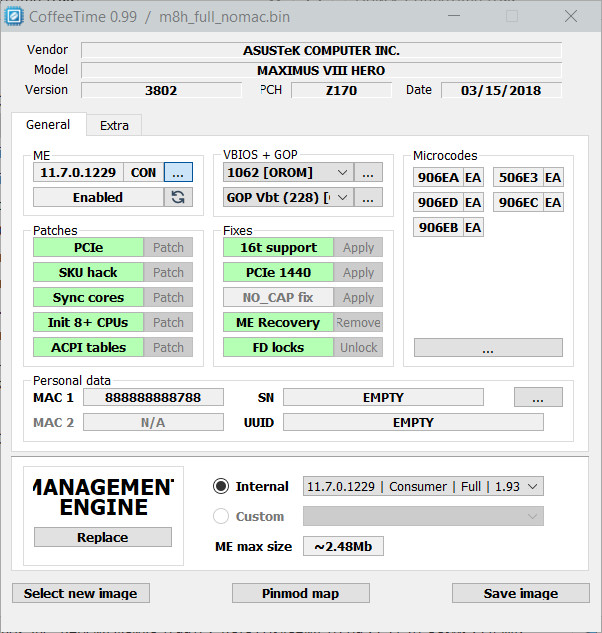The image size is (602, 633).
Task: Click the Replace Management Engine button
Action: tap(103, 537)
